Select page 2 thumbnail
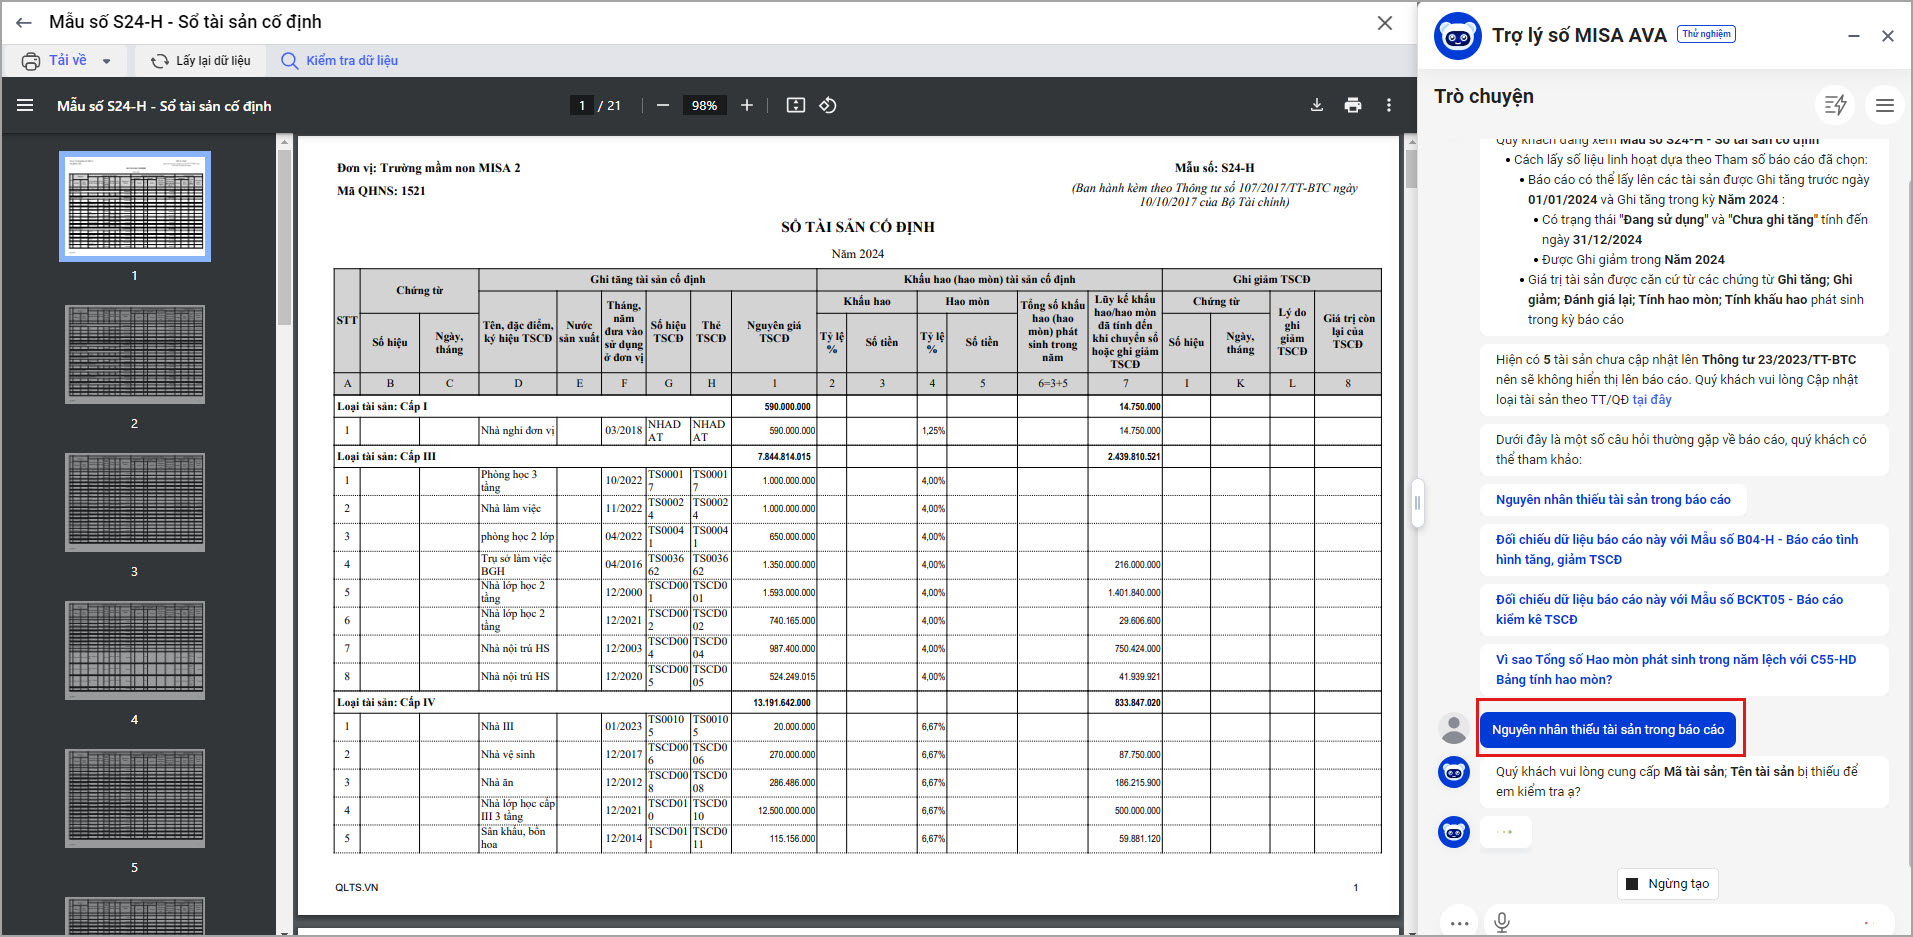This screenshot has width=1913, height=937. (x=135, y=354)
